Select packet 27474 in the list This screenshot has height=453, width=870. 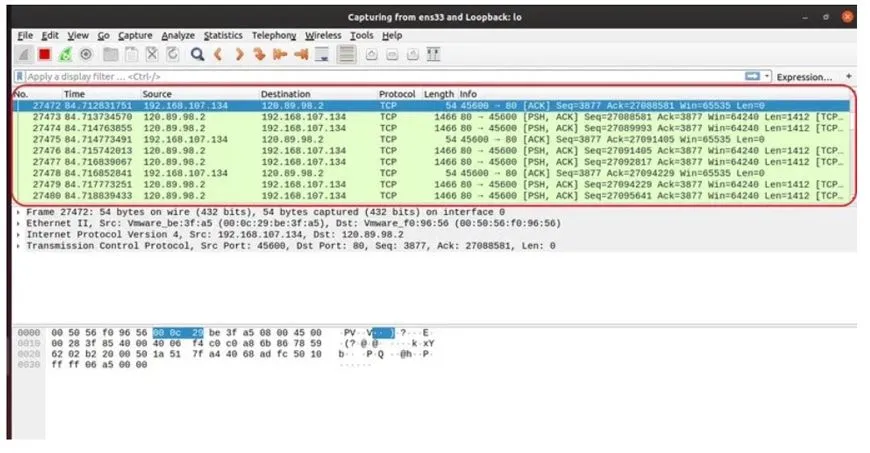click(x=431, y=128)
